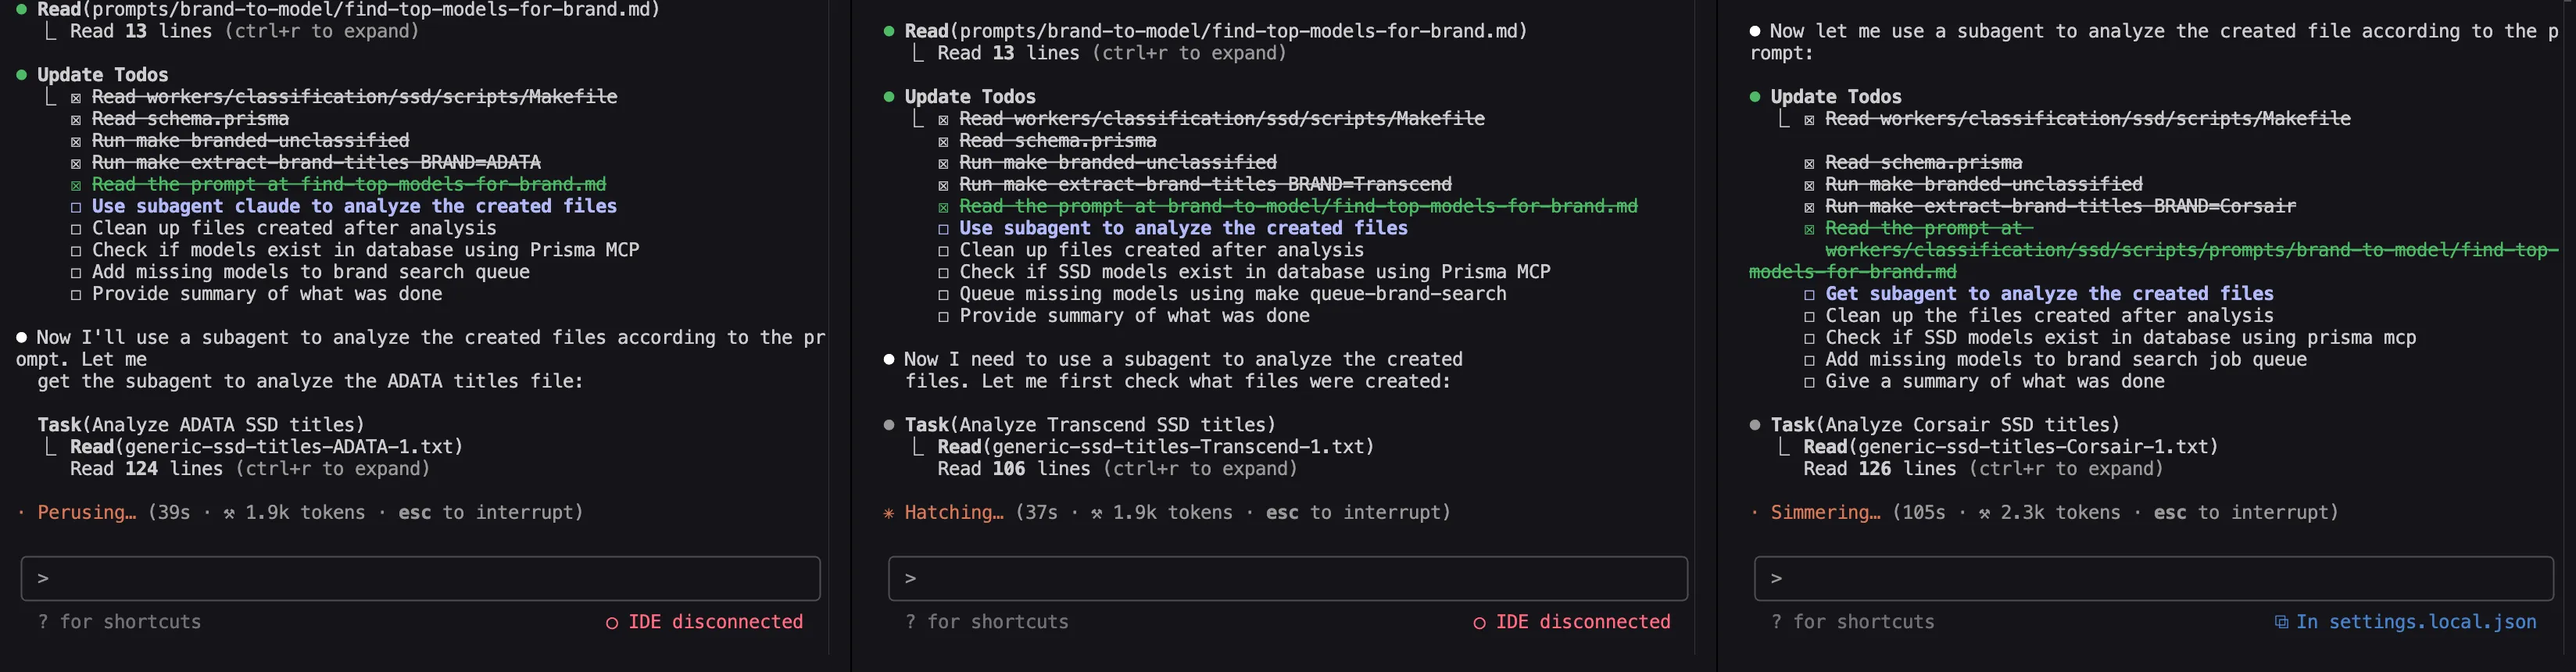Click the '? for shortcuts' hint below the Corsair pane
This screenshot has height=672, width=2576.
tap(1852, 622)
